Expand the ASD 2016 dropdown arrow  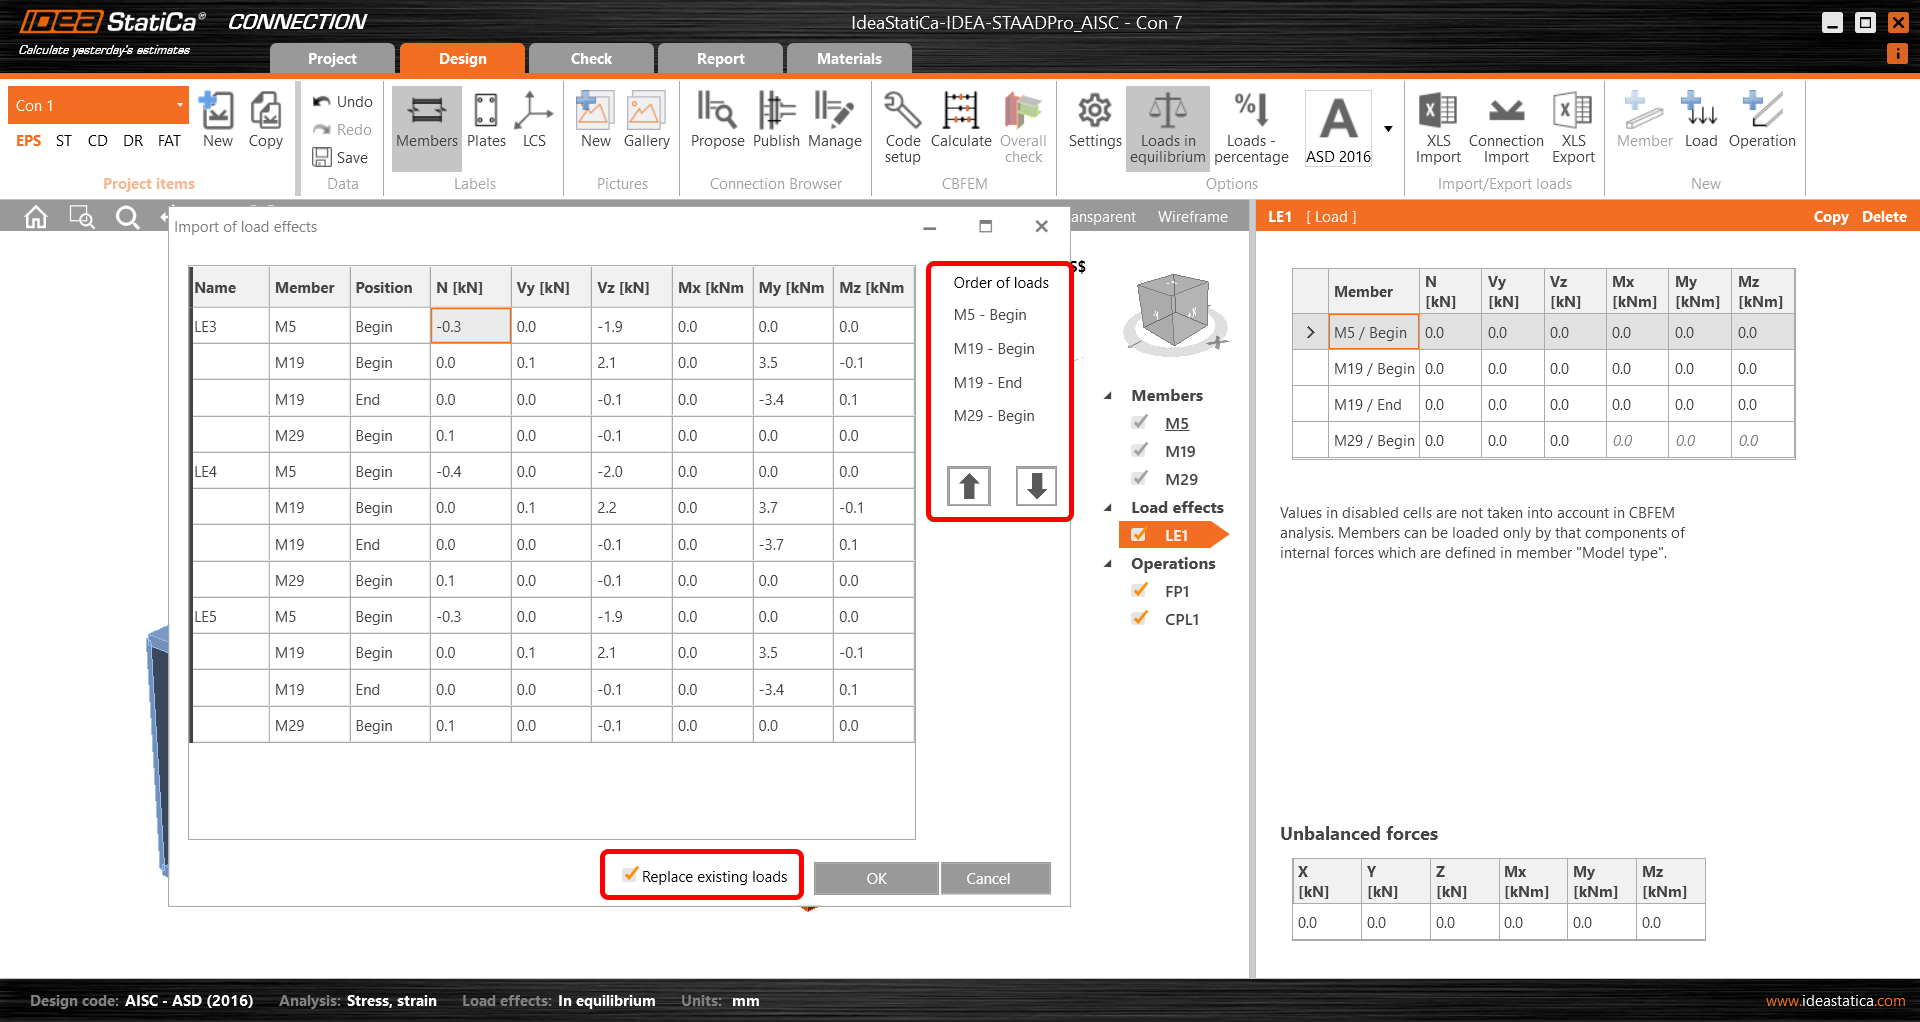click(x=1388, y=128)
